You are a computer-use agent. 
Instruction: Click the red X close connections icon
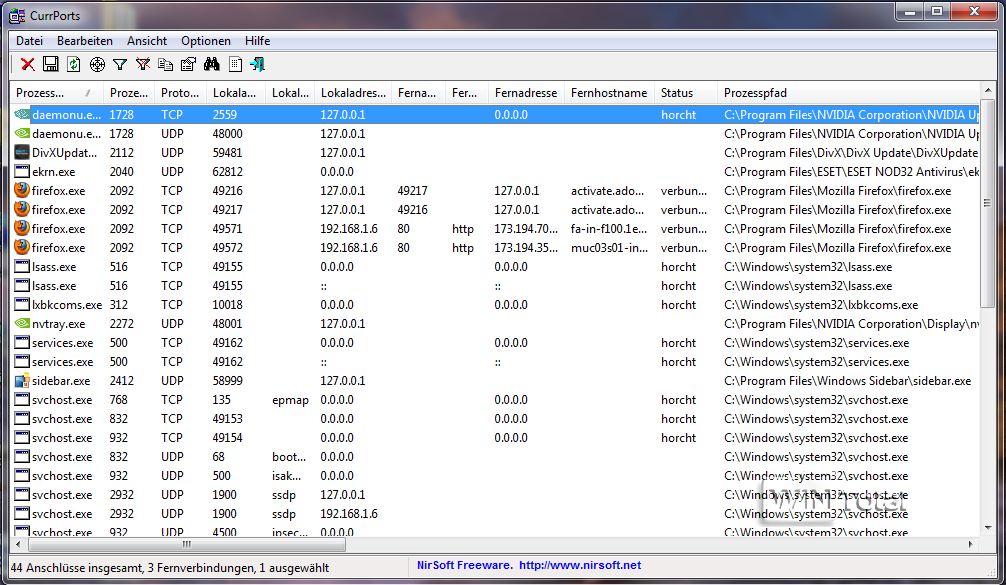point(28,65)
